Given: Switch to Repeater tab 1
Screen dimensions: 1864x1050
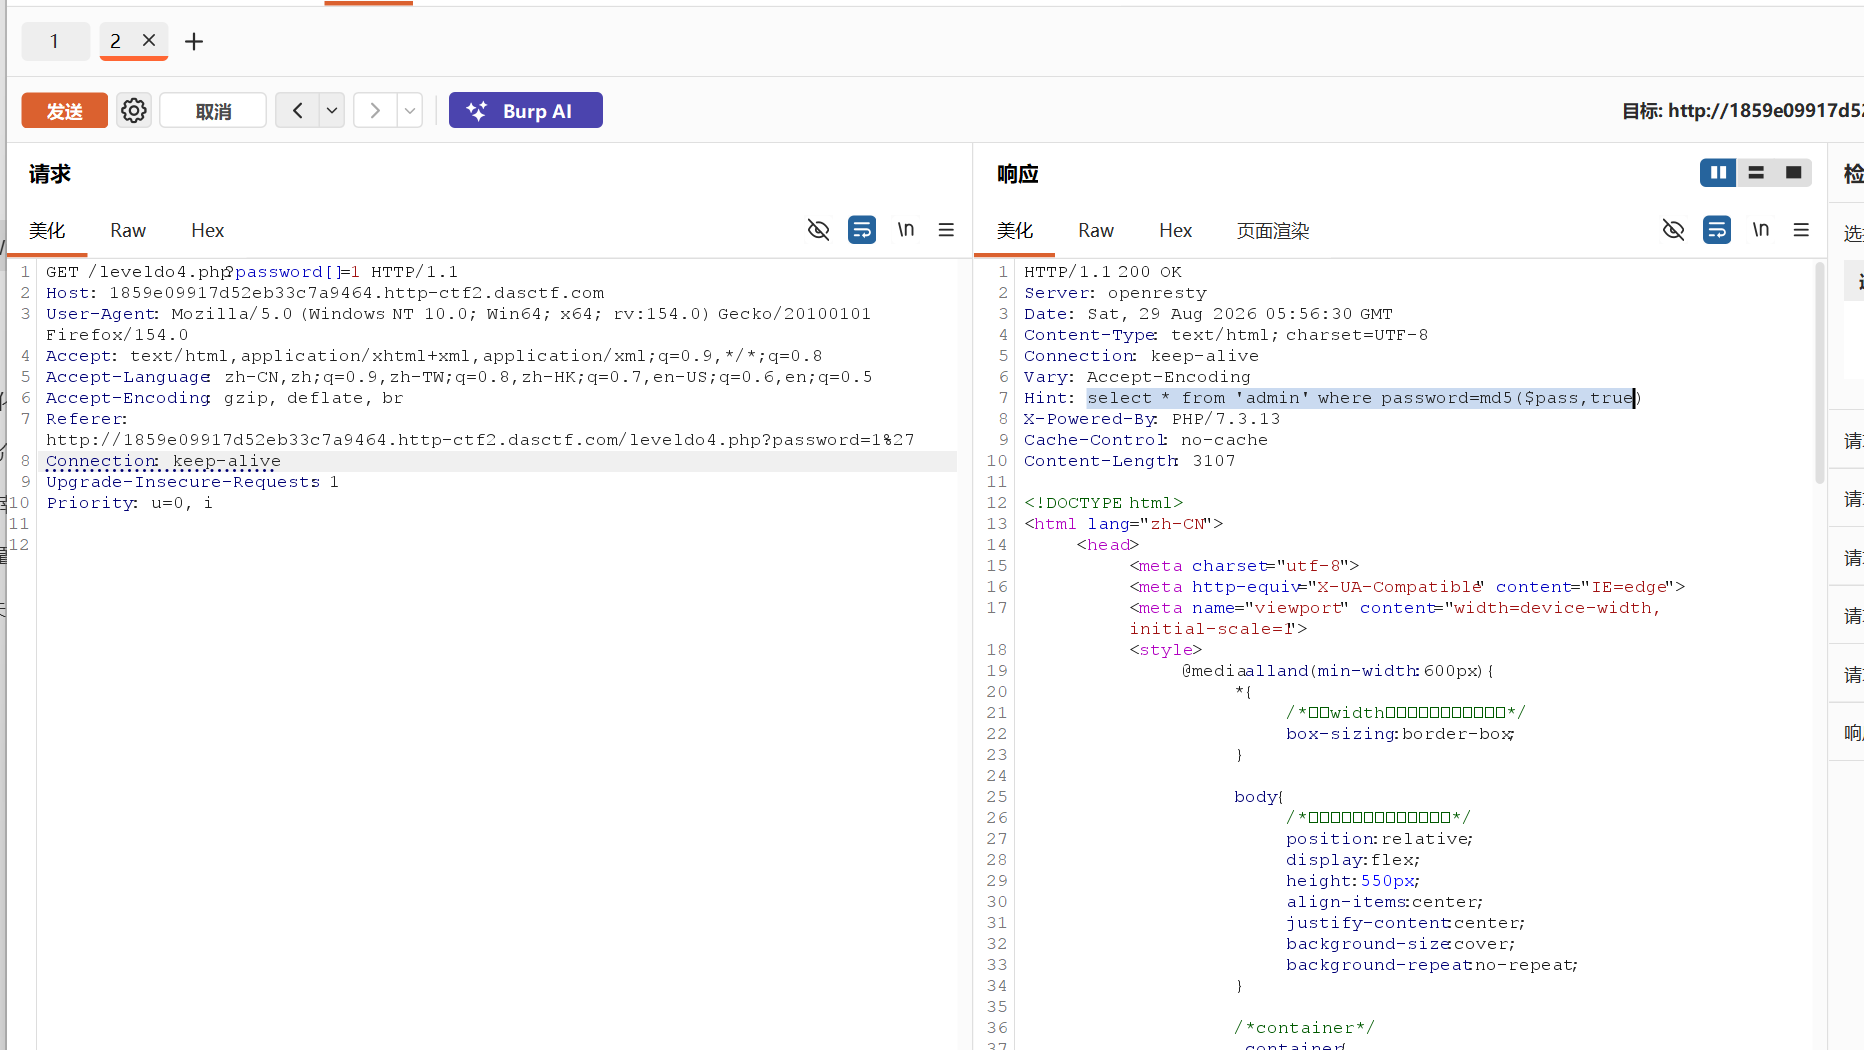Looking at the screenshot, I should point(55,41).
